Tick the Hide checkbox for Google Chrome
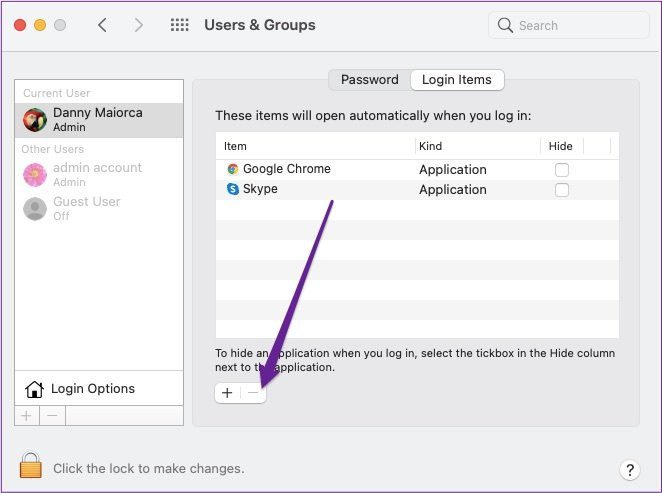The width and height of the screenshot is (662, 493). click(x=562, y=170)
